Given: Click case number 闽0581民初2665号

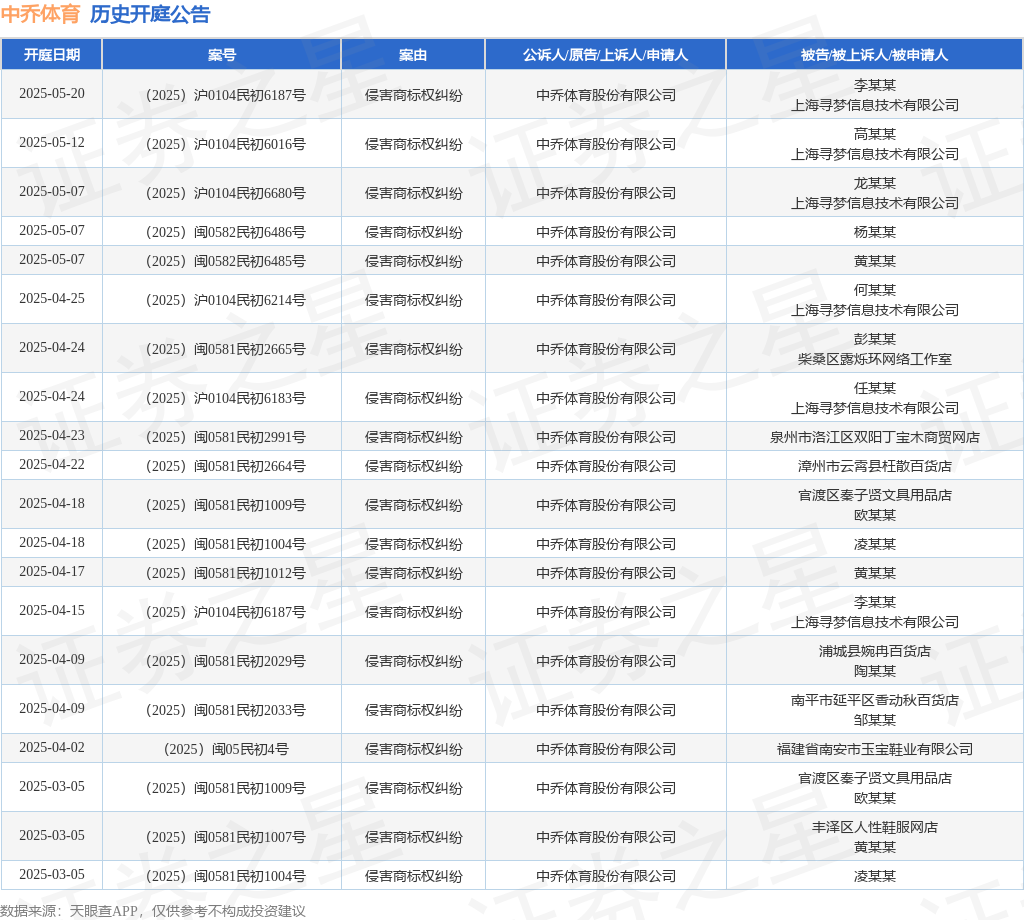Looking at the screenshot, I should (x=225, y=349).
